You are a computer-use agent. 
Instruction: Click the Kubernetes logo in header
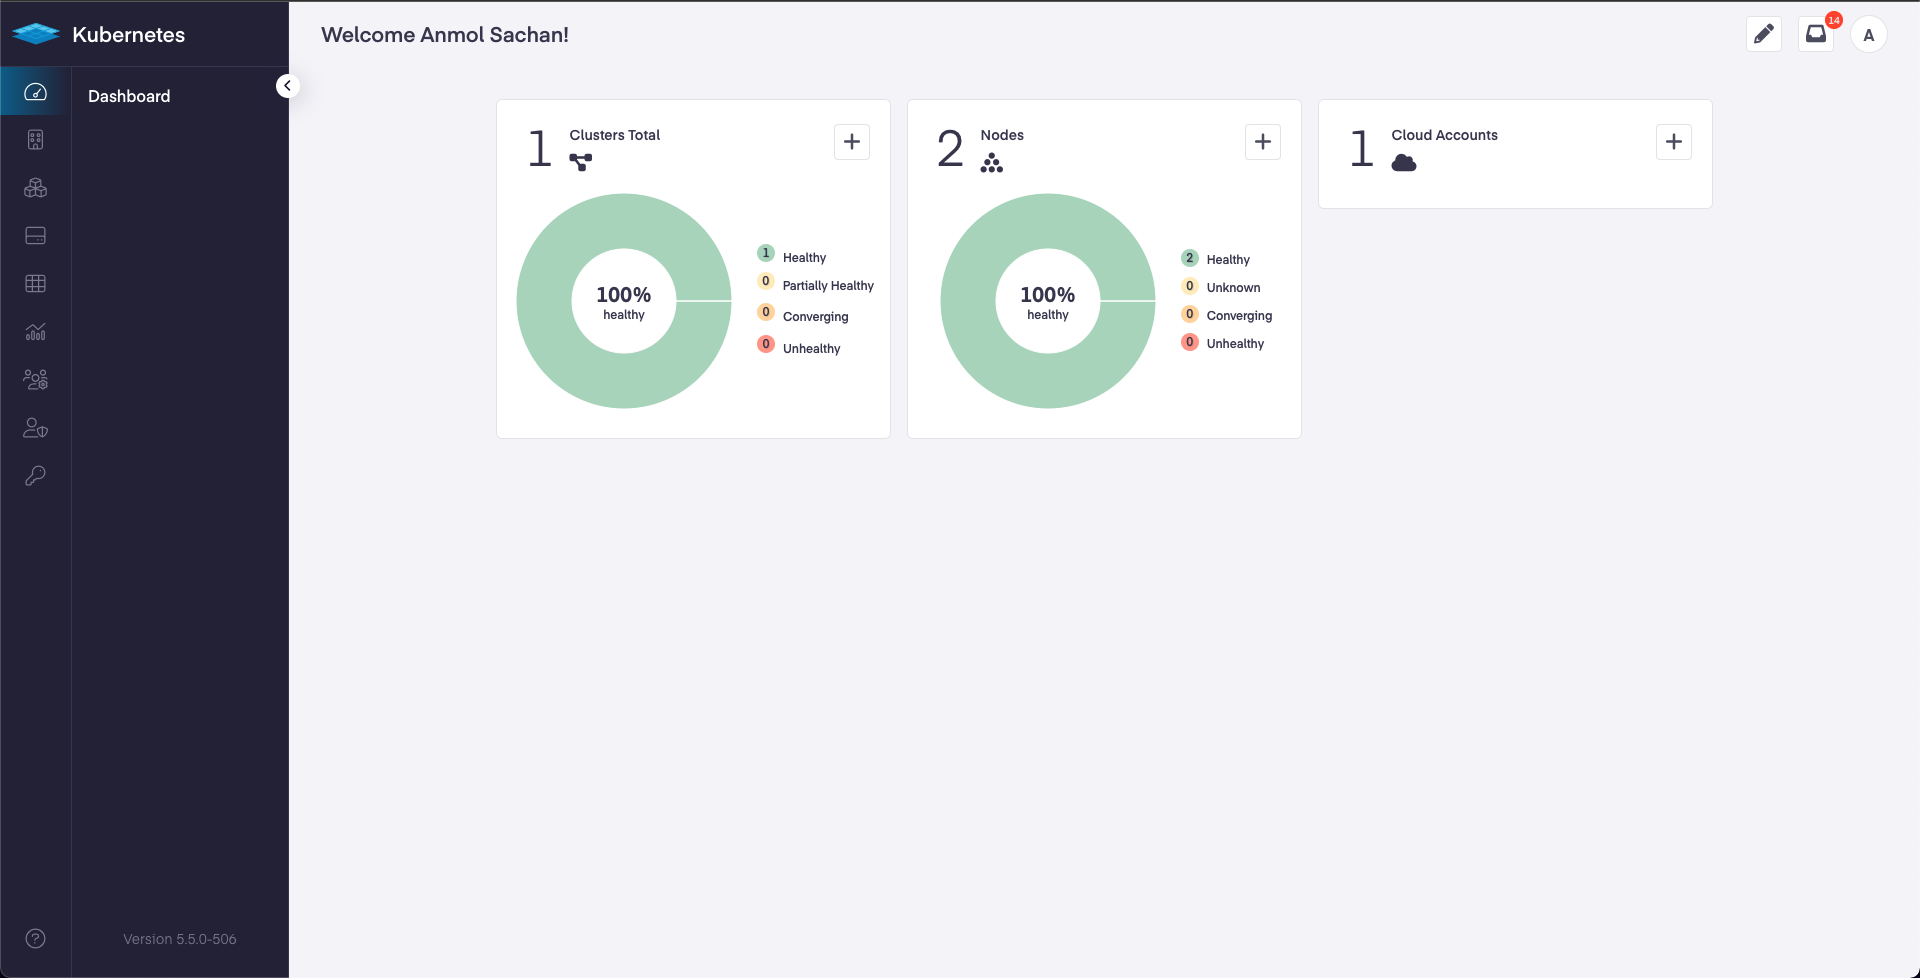coord(37,34)
